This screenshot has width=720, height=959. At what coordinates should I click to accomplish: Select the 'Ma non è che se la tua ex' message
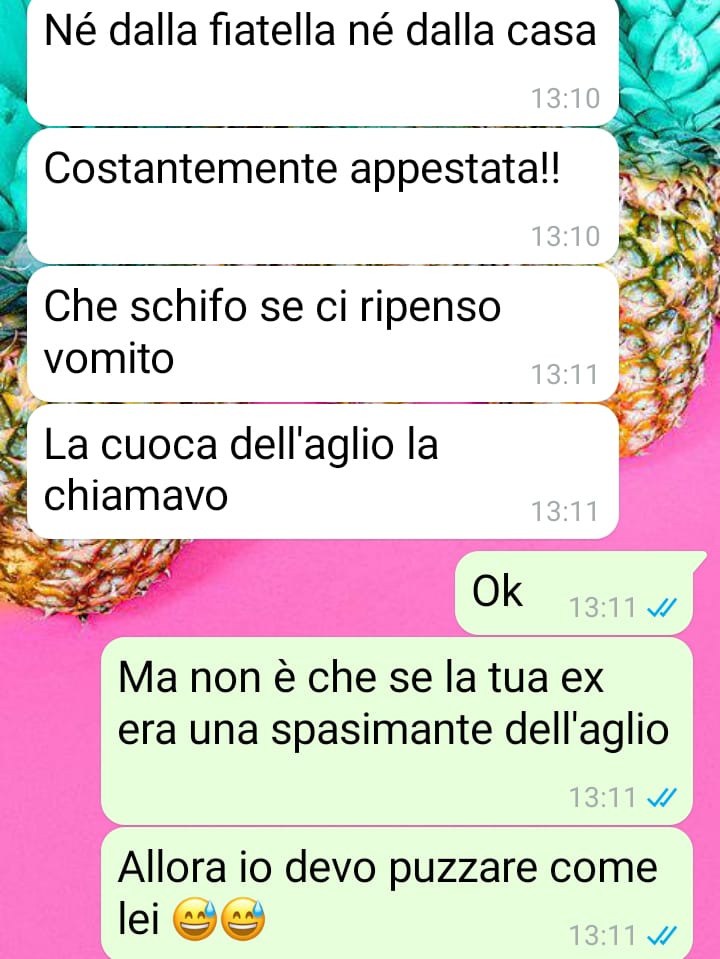(x=396, y=730)
